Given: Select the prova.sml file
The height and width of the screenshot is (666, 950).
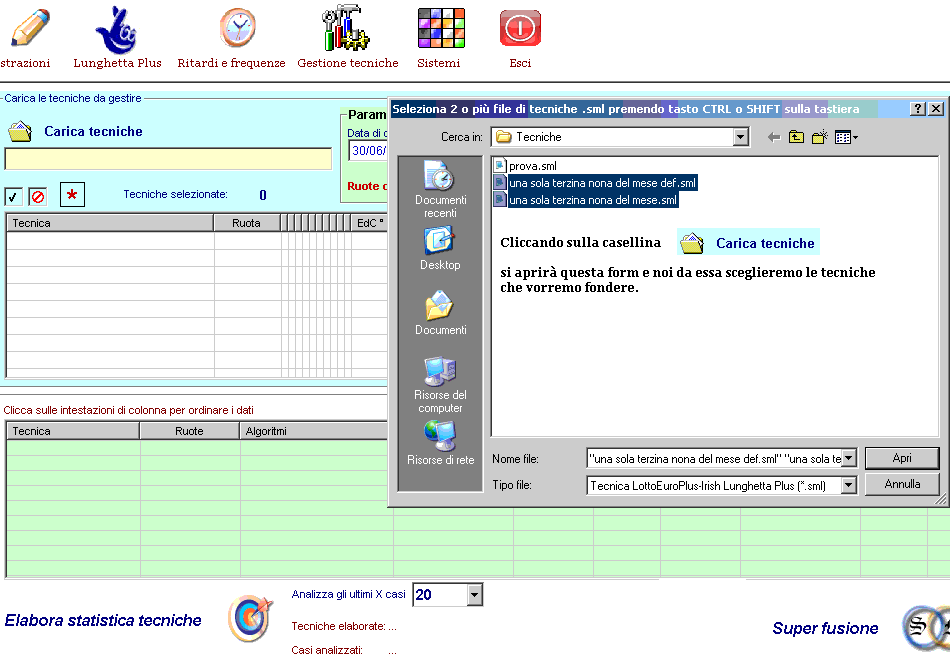Looking at the screenshot, I should [525, 165].
